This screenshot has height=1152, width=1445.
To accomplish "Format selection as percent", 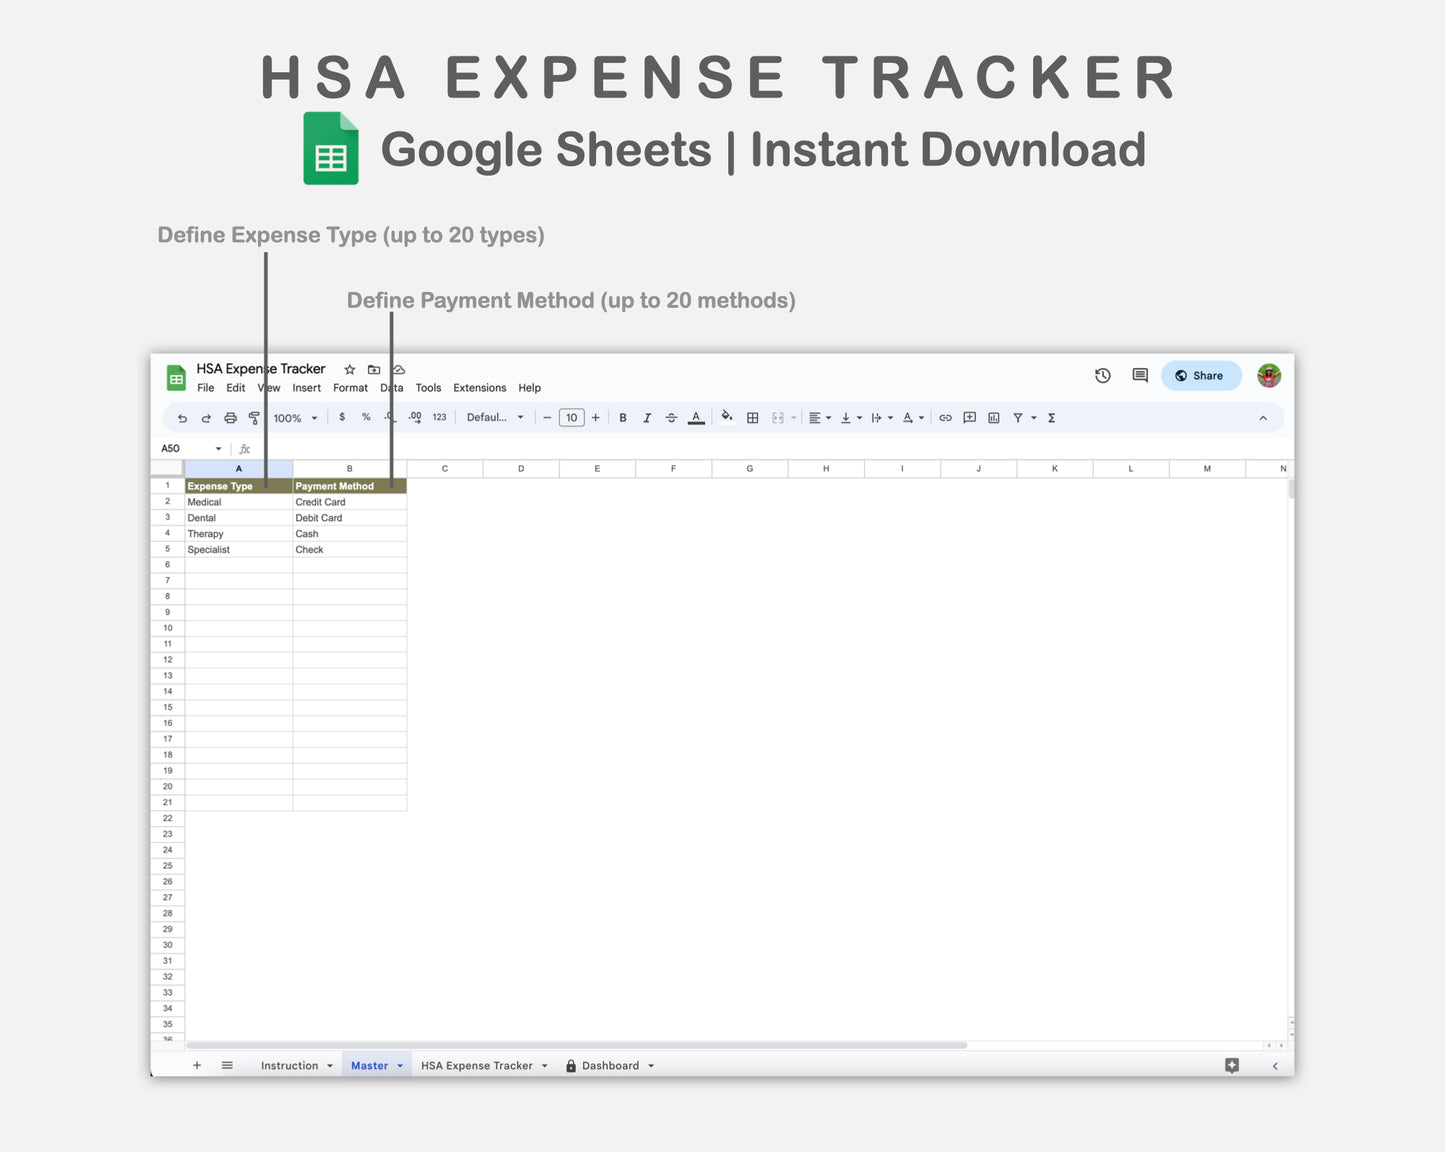I will (365, 417).
